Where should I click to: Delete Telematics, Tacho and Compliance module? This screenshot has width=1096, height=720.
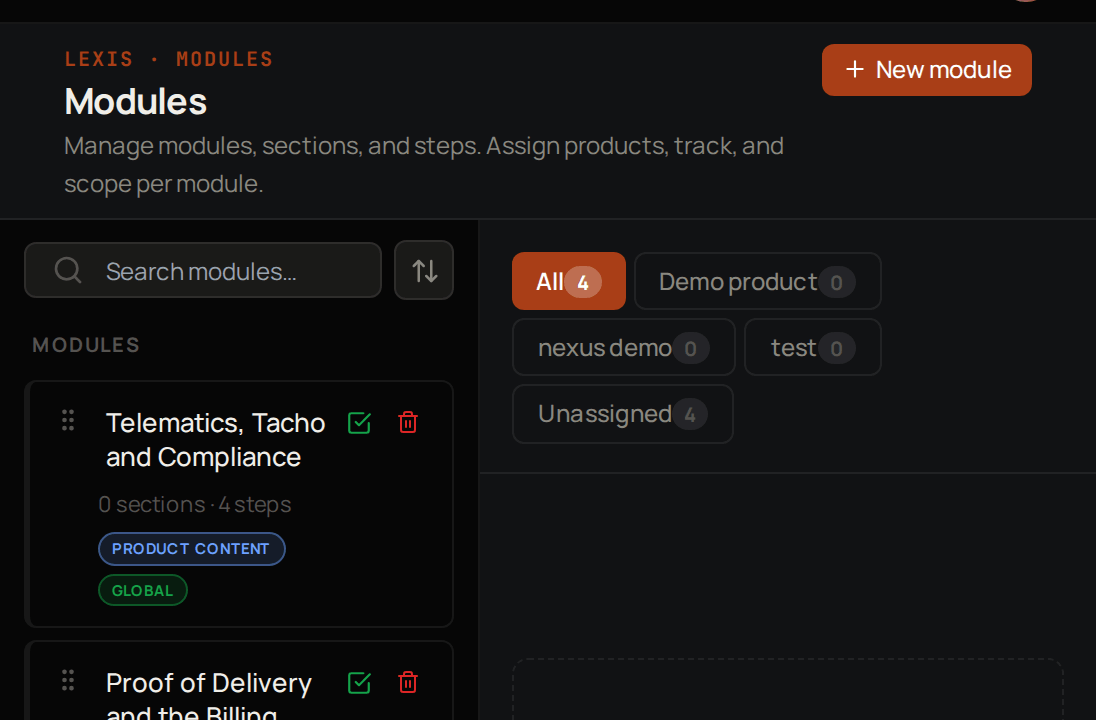[x=408, y=423]
